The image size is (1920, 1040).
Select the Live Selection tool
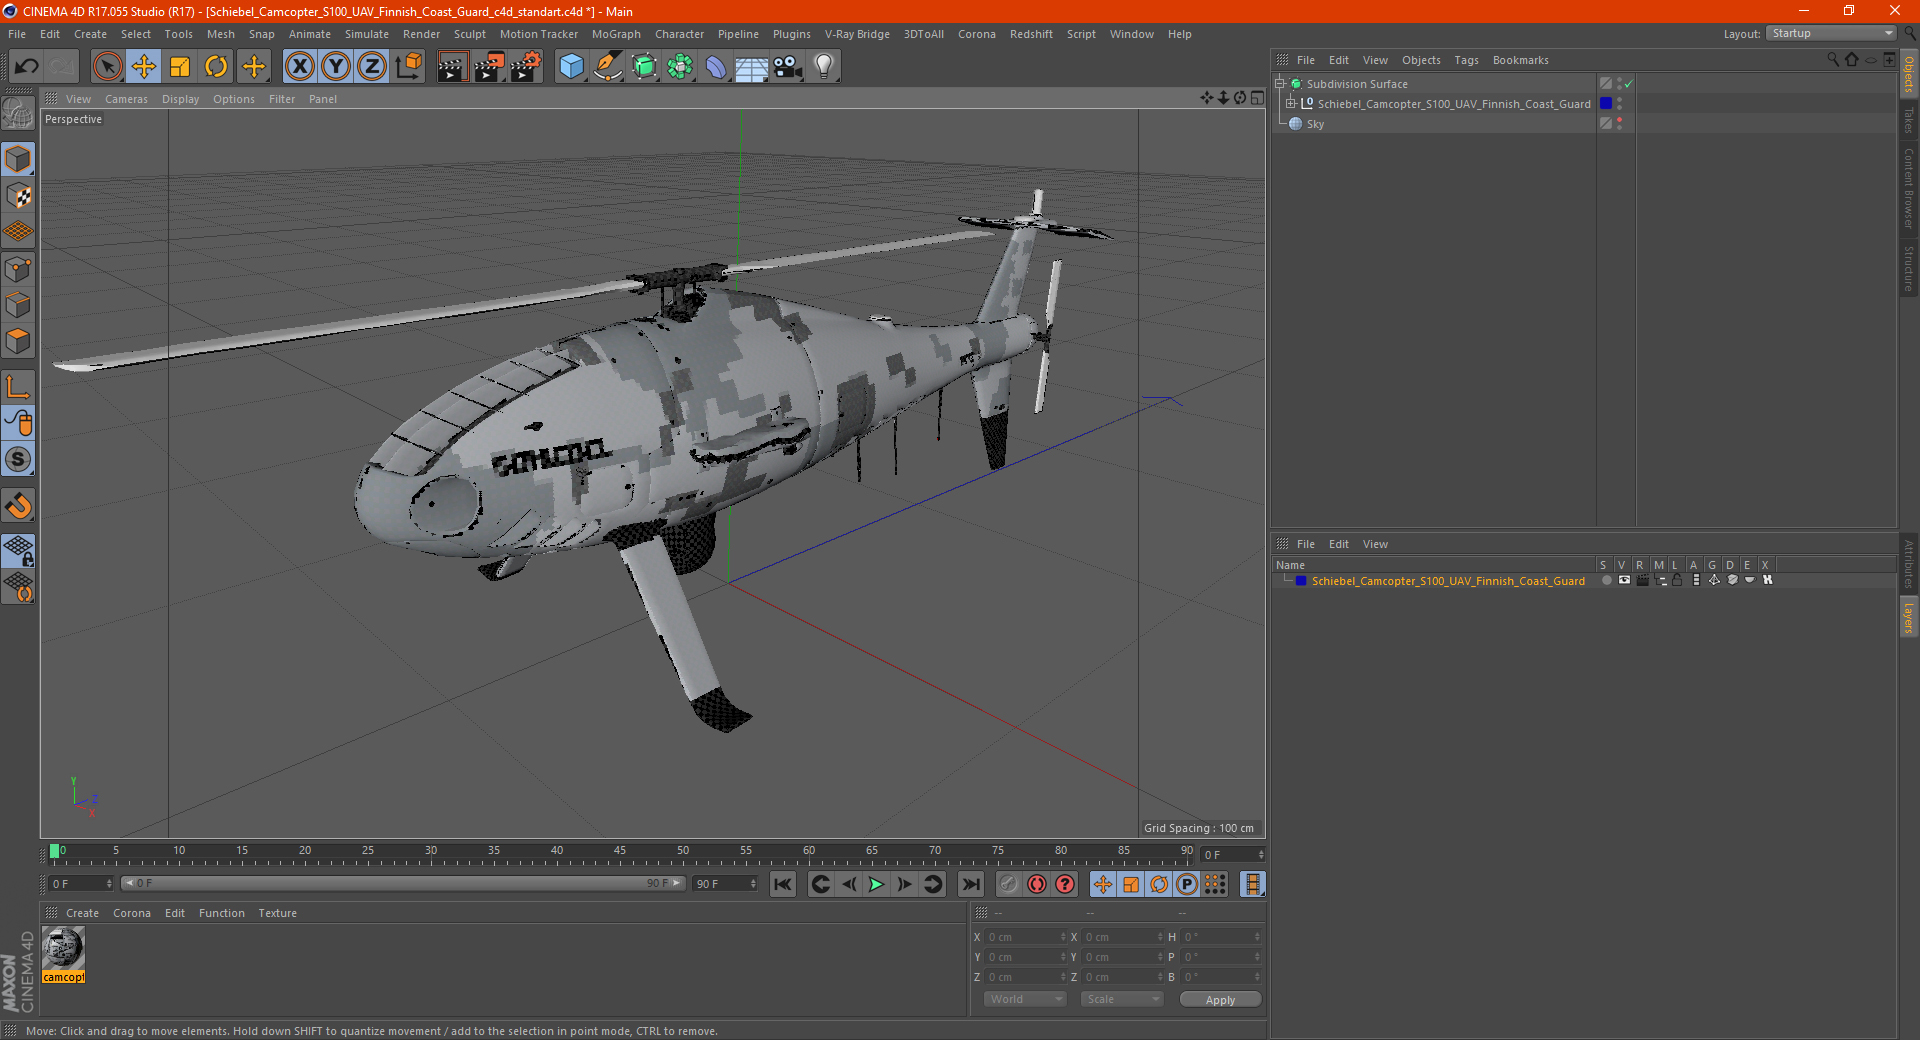(x=107, y=67)
